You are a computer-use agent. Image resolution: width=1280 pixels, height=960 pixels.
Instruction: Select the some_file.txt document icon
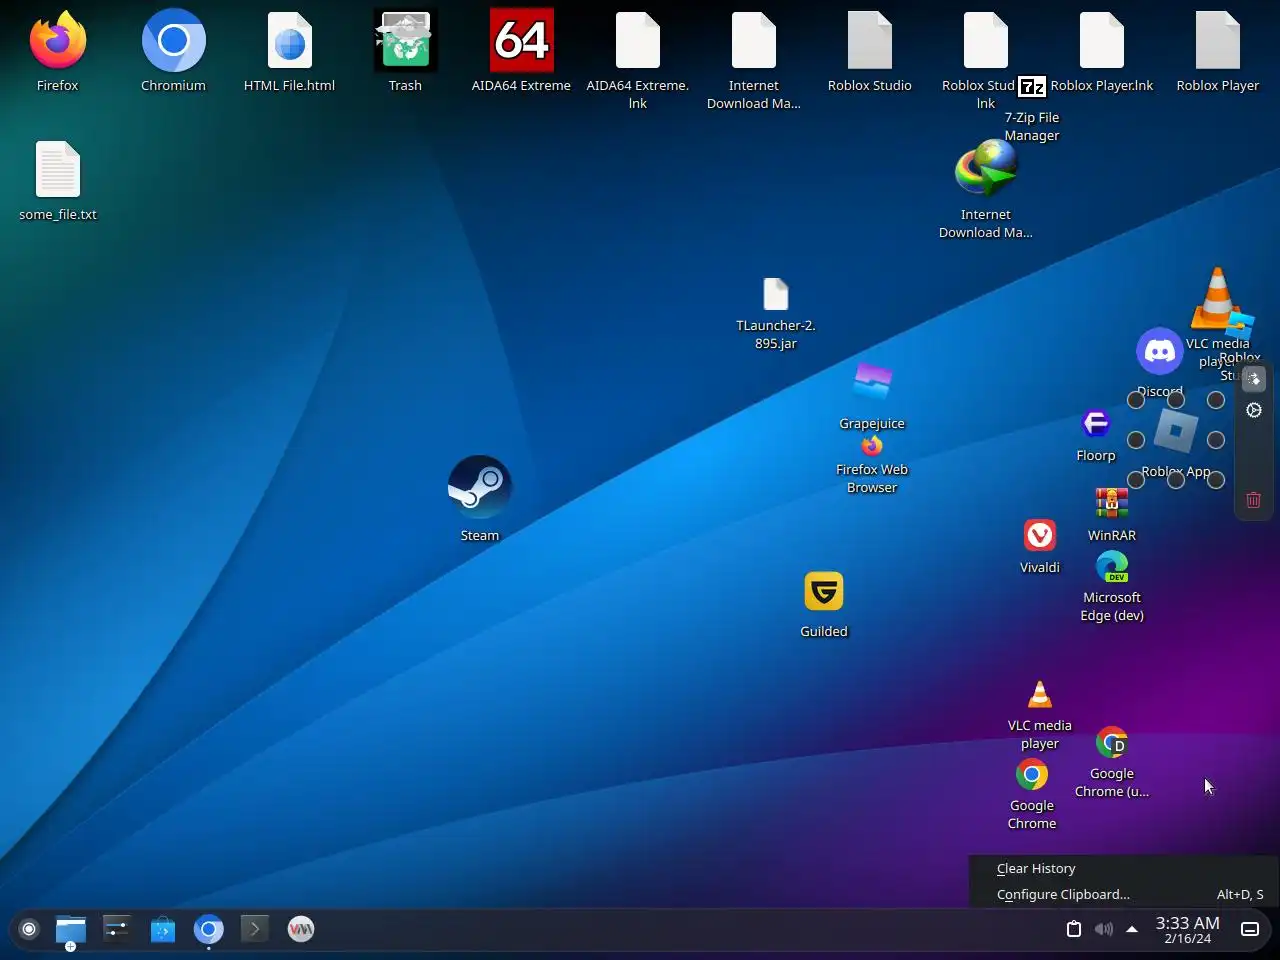pyautogui.click(x=58, y=170)
